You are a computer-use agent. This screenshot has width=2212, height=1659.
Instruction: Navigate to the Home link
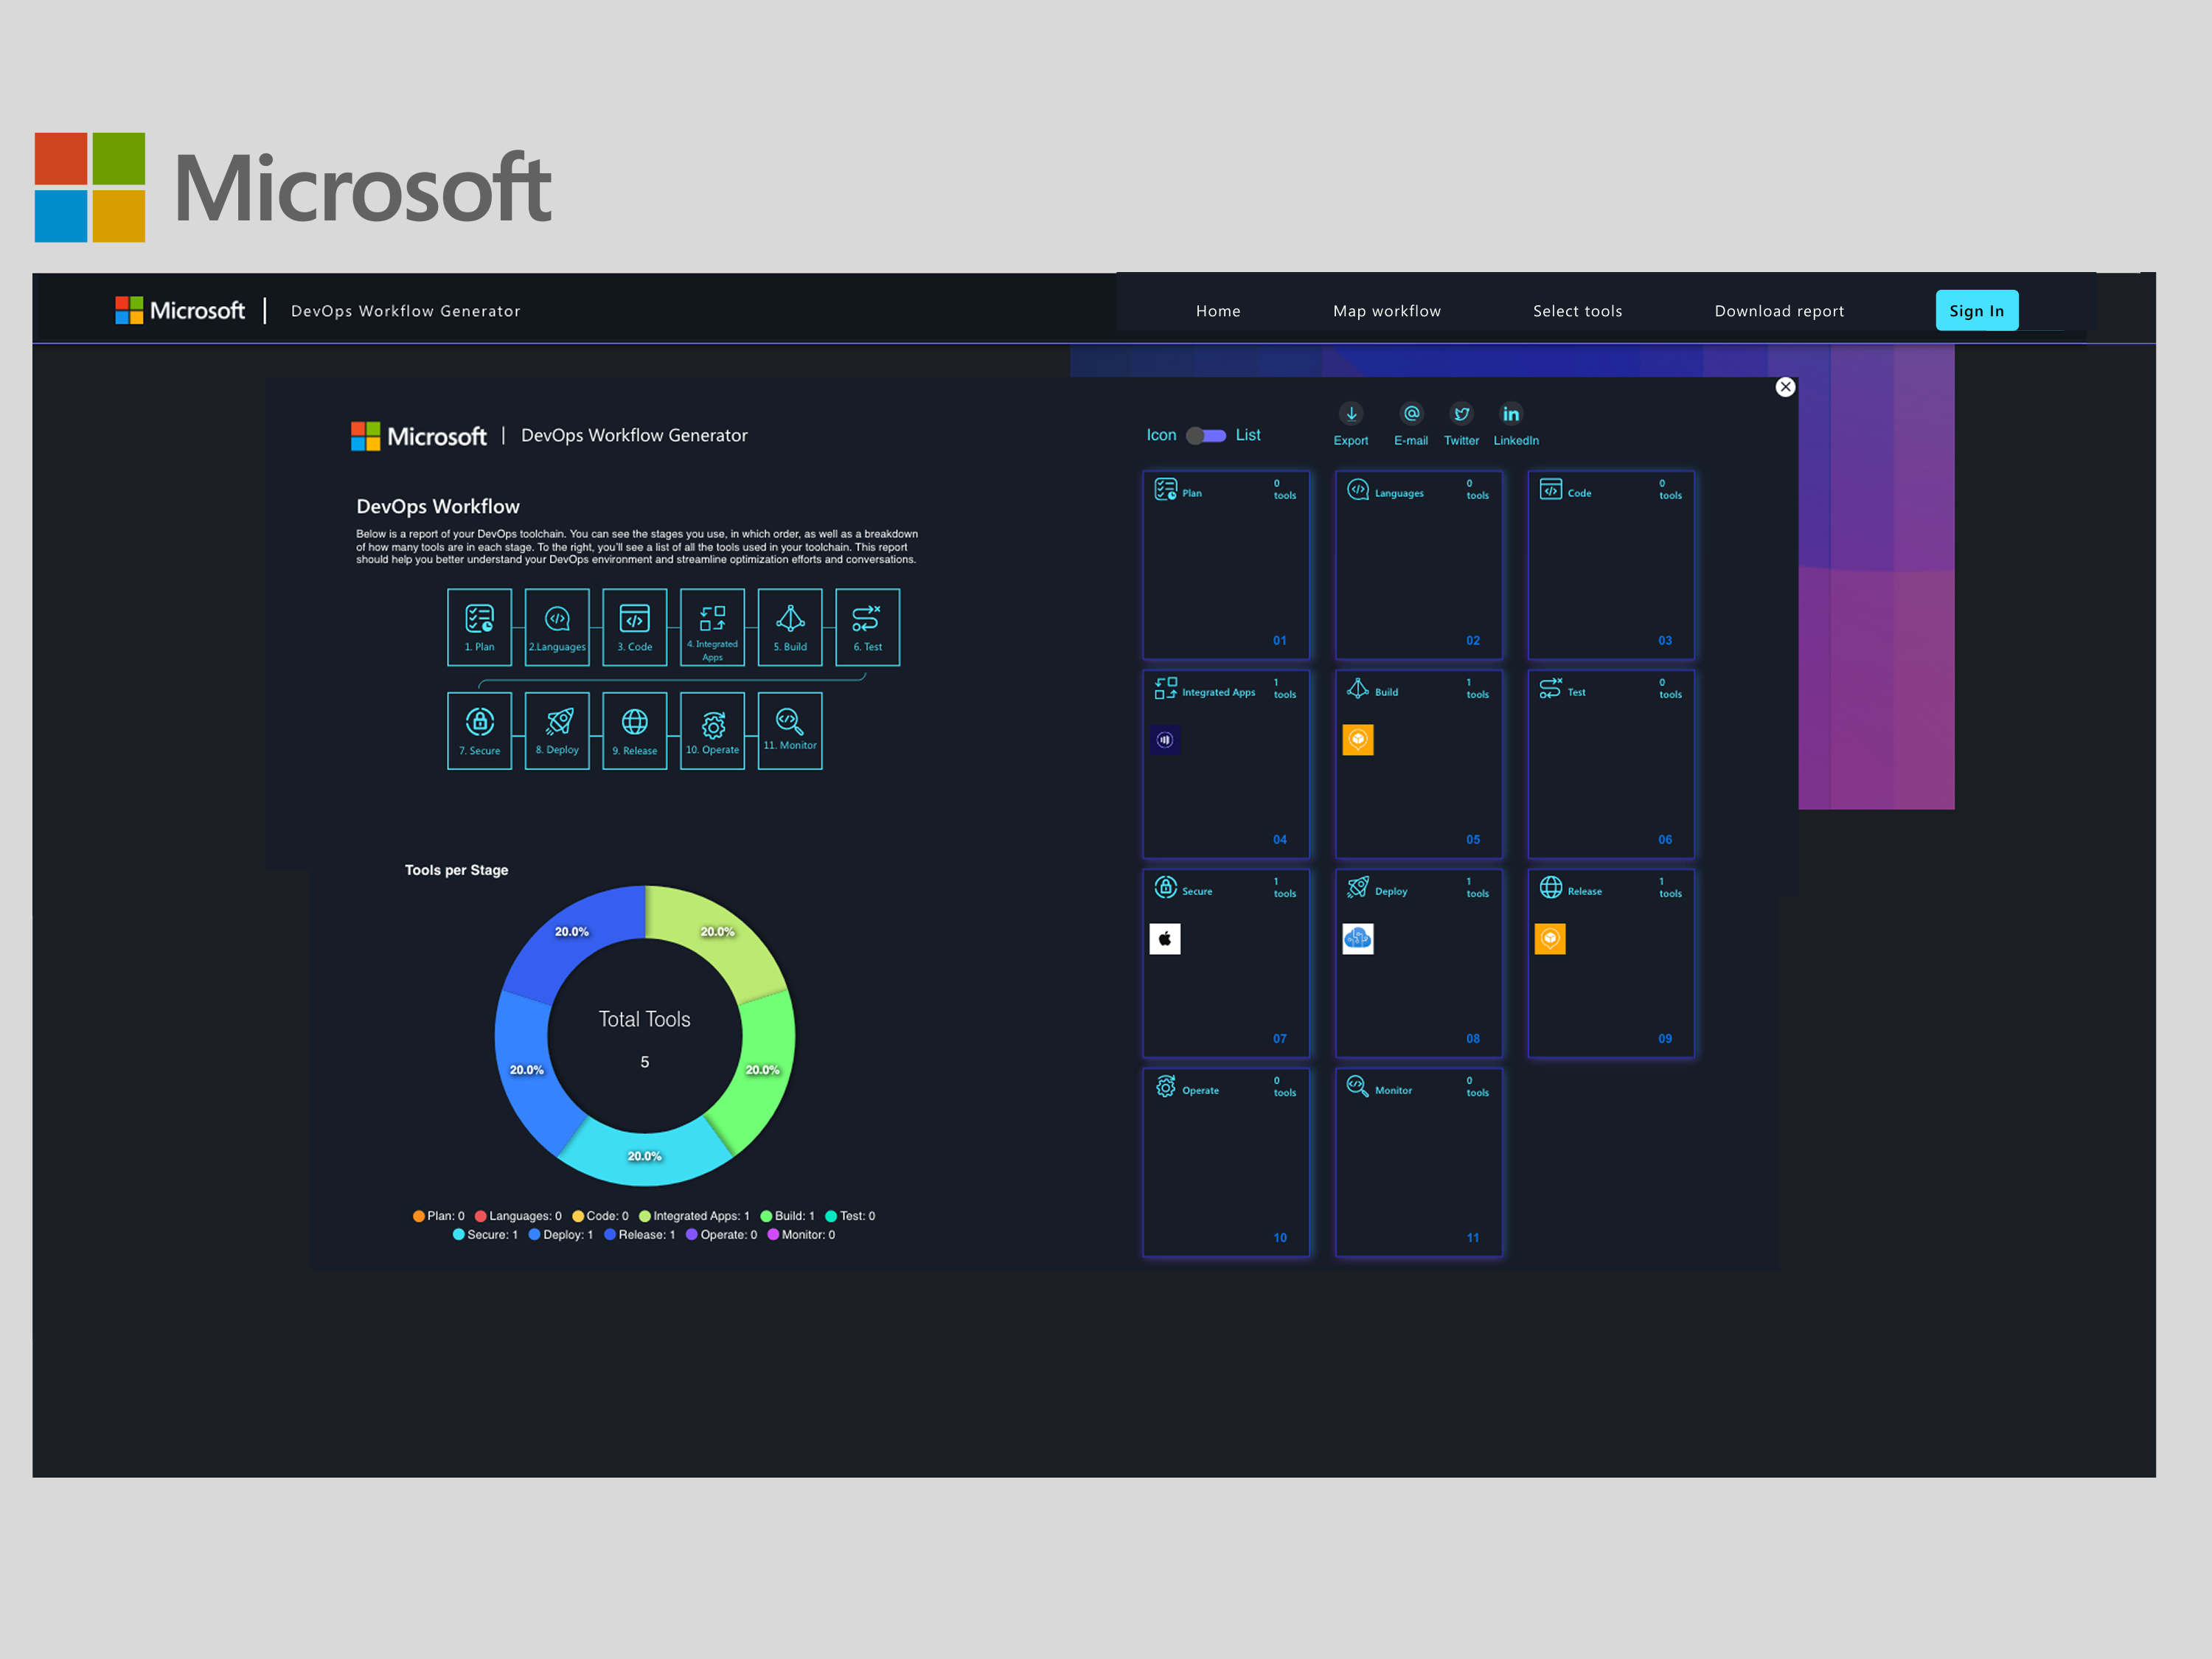[x=1217, y=311]
